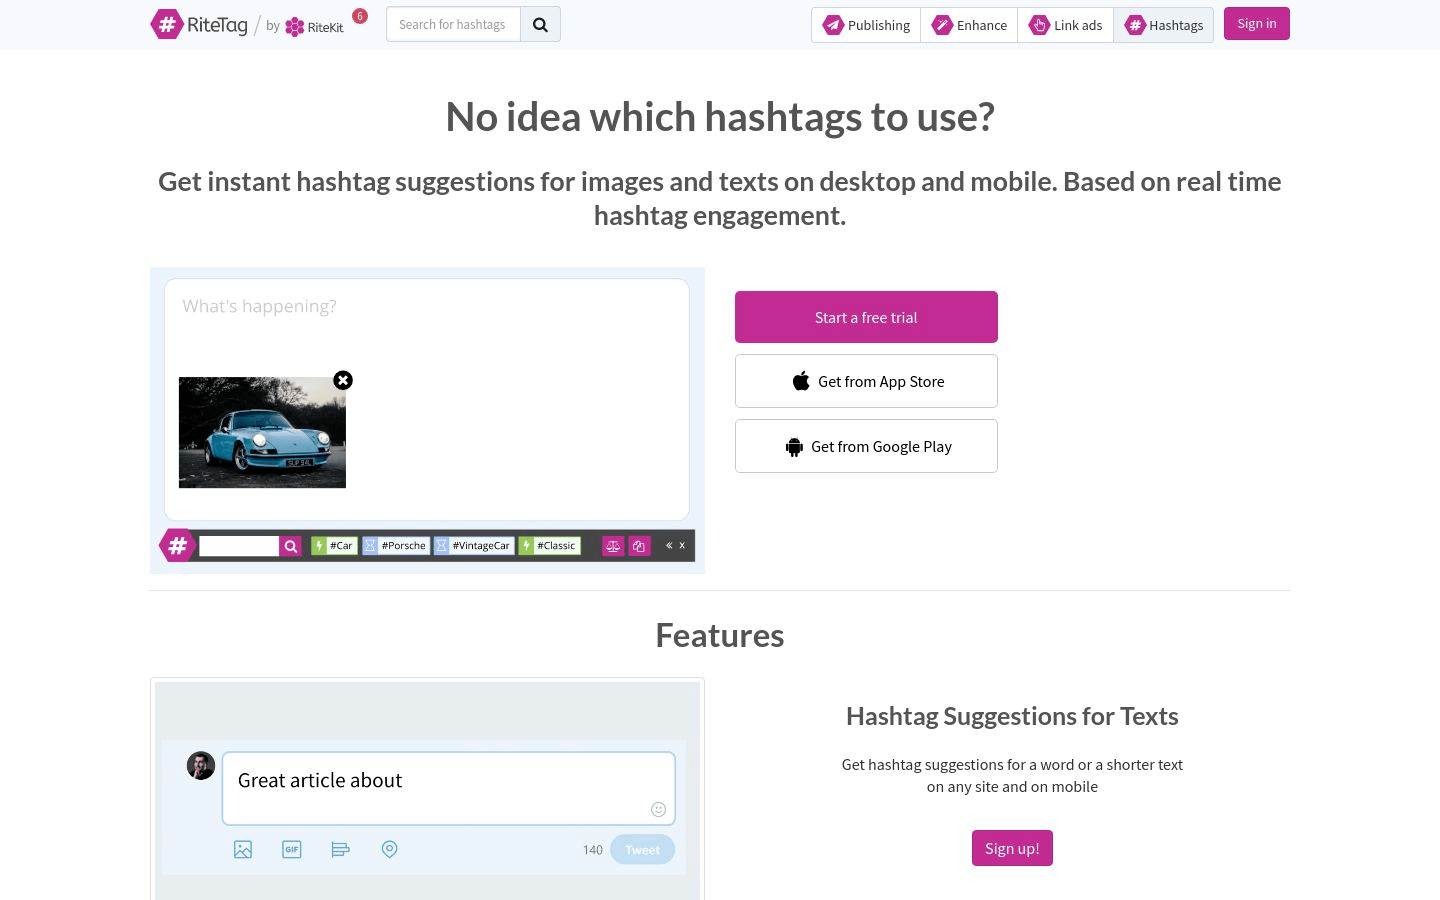Open the RiteKit notification badge
Screen dimensions: 1440x900
pyautogui.click(x=360, y=16)
